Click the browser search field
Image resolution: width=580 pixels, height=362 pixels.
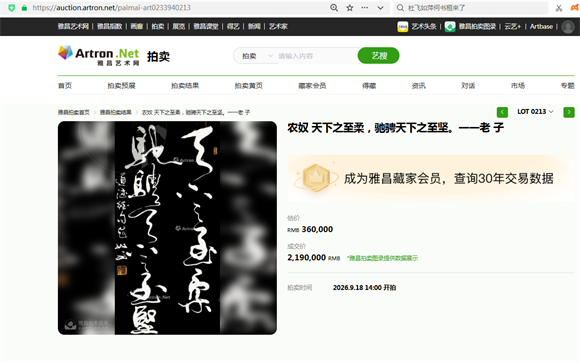471,8
